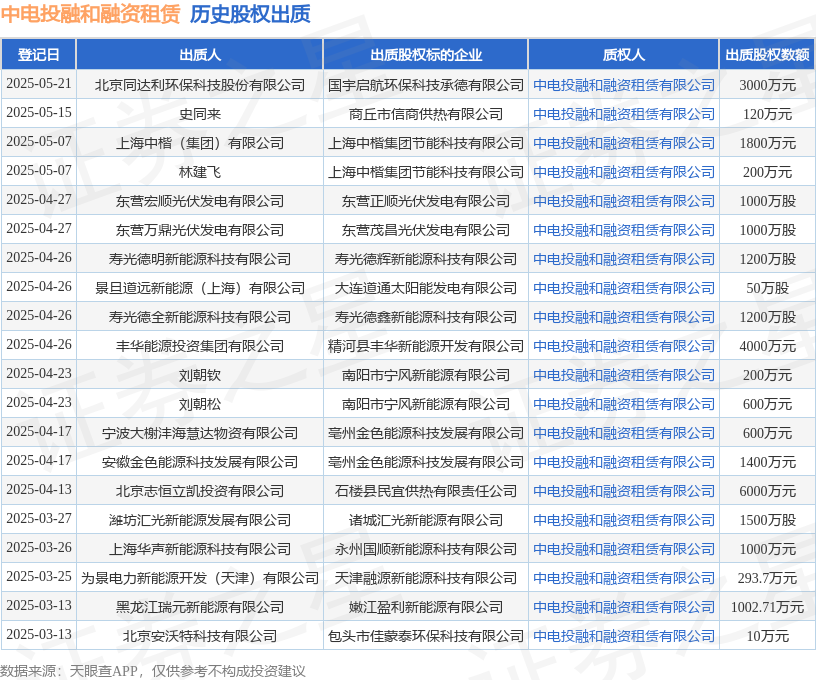Open pledgee link in 上海中楷（集团）有限公司 row
The width and height of the screenshot is (816, 680).
point(623,143)
